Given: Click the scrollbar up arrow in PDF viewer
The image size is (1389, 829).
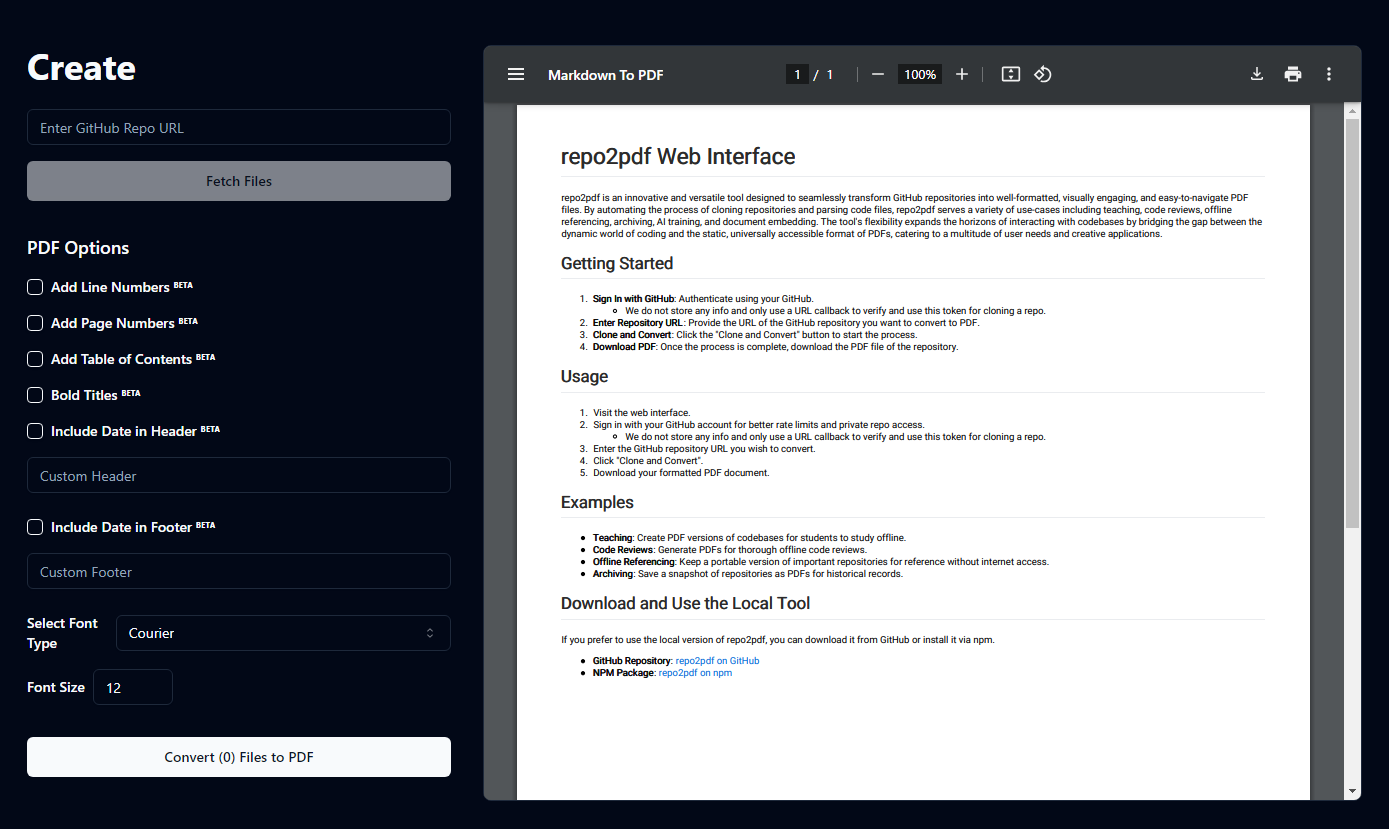Looking at the screenshot, I should point(1352,111).
